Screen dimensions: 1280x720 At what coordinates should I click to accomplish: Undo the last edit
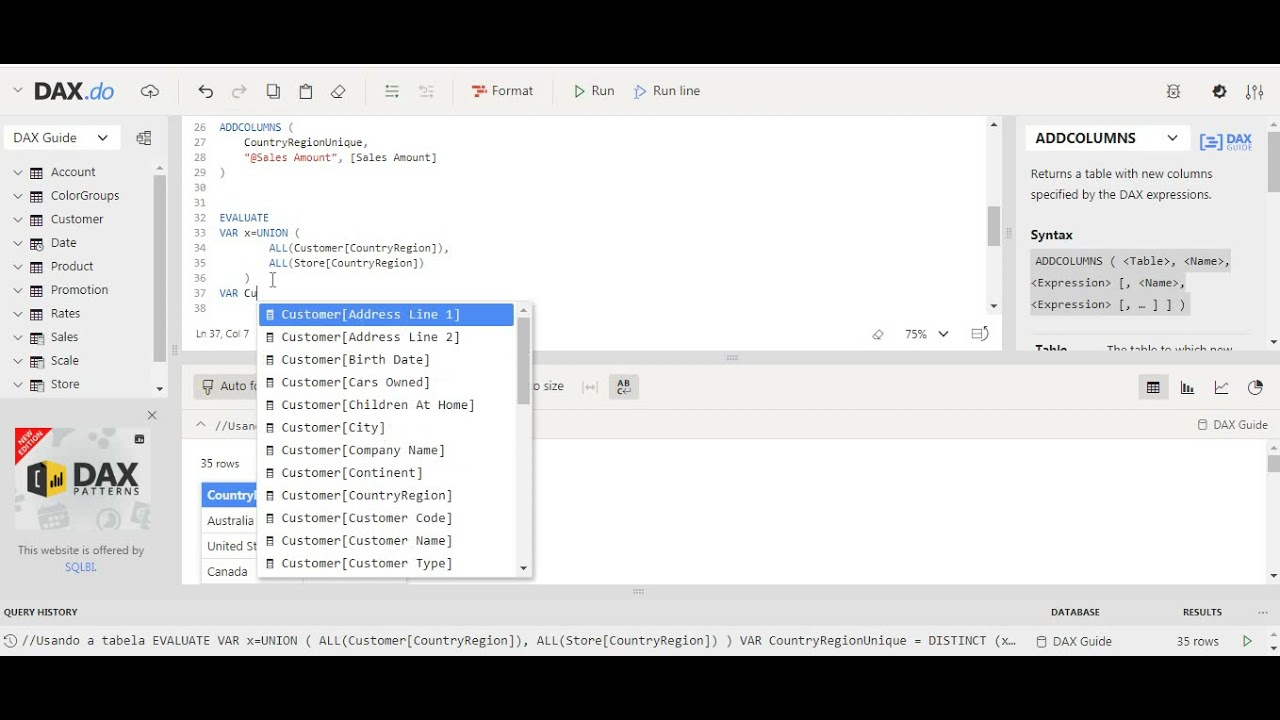pos(206,91)
